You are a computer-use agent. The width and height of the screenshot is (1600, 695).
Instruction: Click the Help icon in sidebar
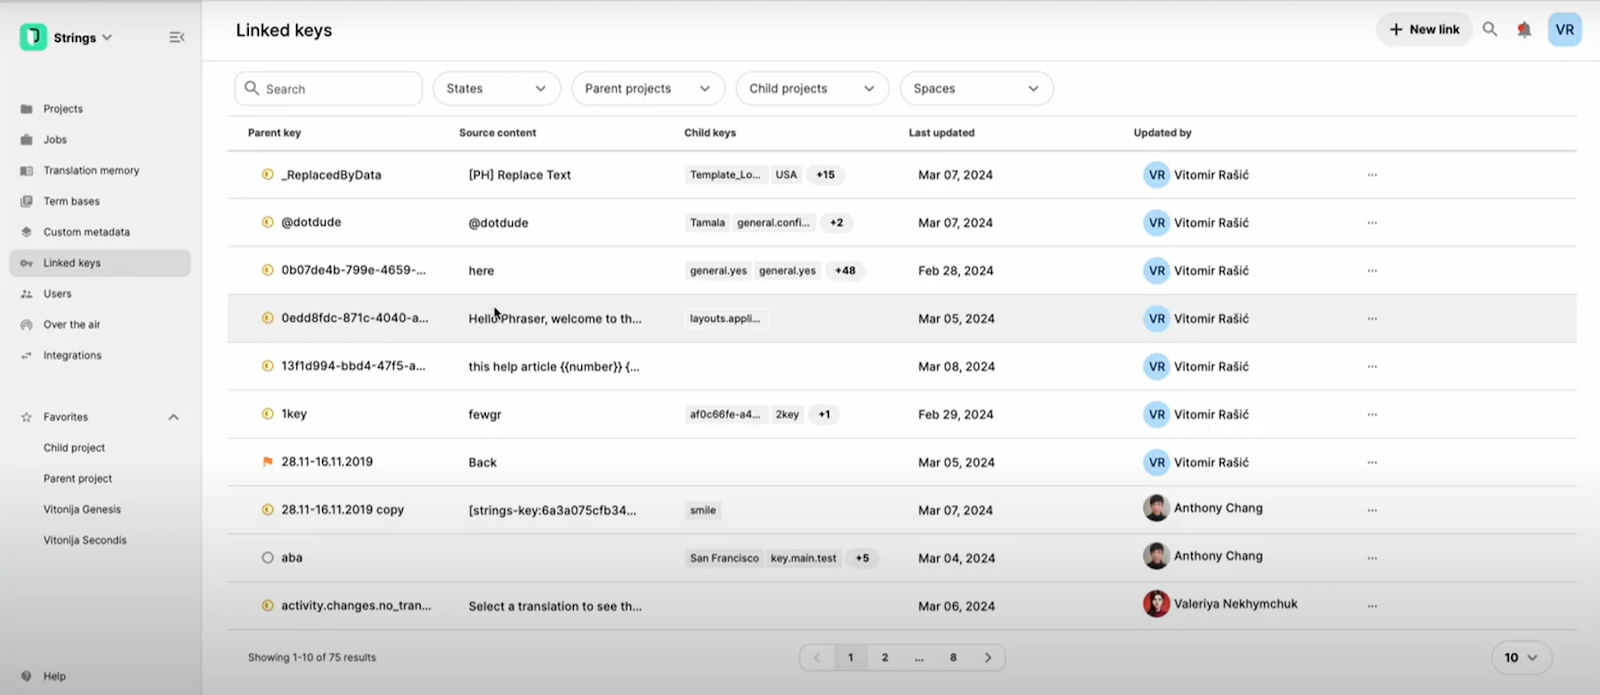click(26, 676)
